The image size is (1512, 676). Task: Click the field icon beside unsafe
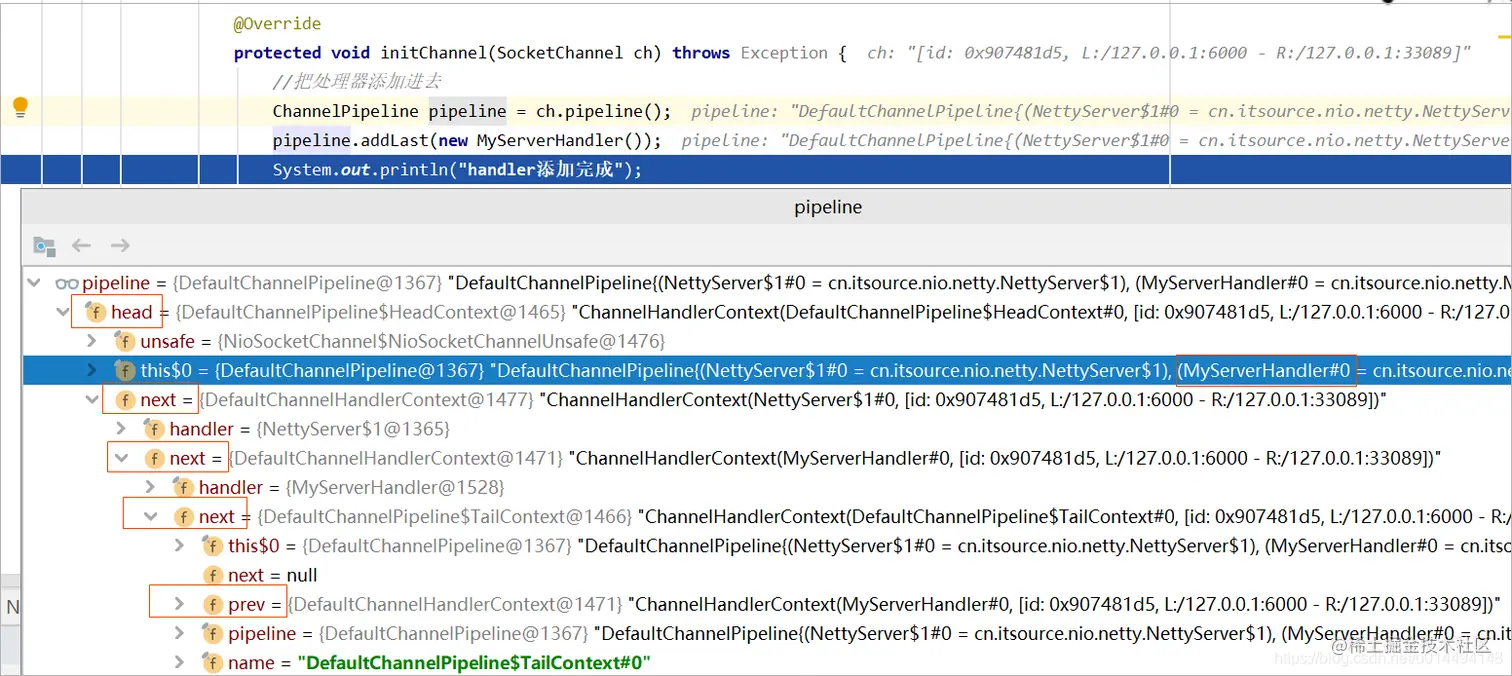(x=125, y=342)
